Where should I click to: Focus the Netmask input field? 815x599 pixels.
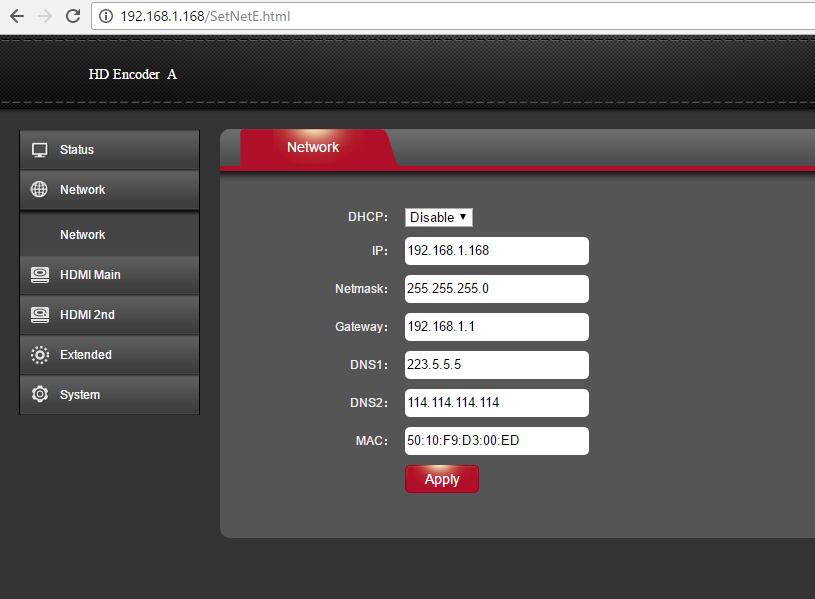pos(496,289)
